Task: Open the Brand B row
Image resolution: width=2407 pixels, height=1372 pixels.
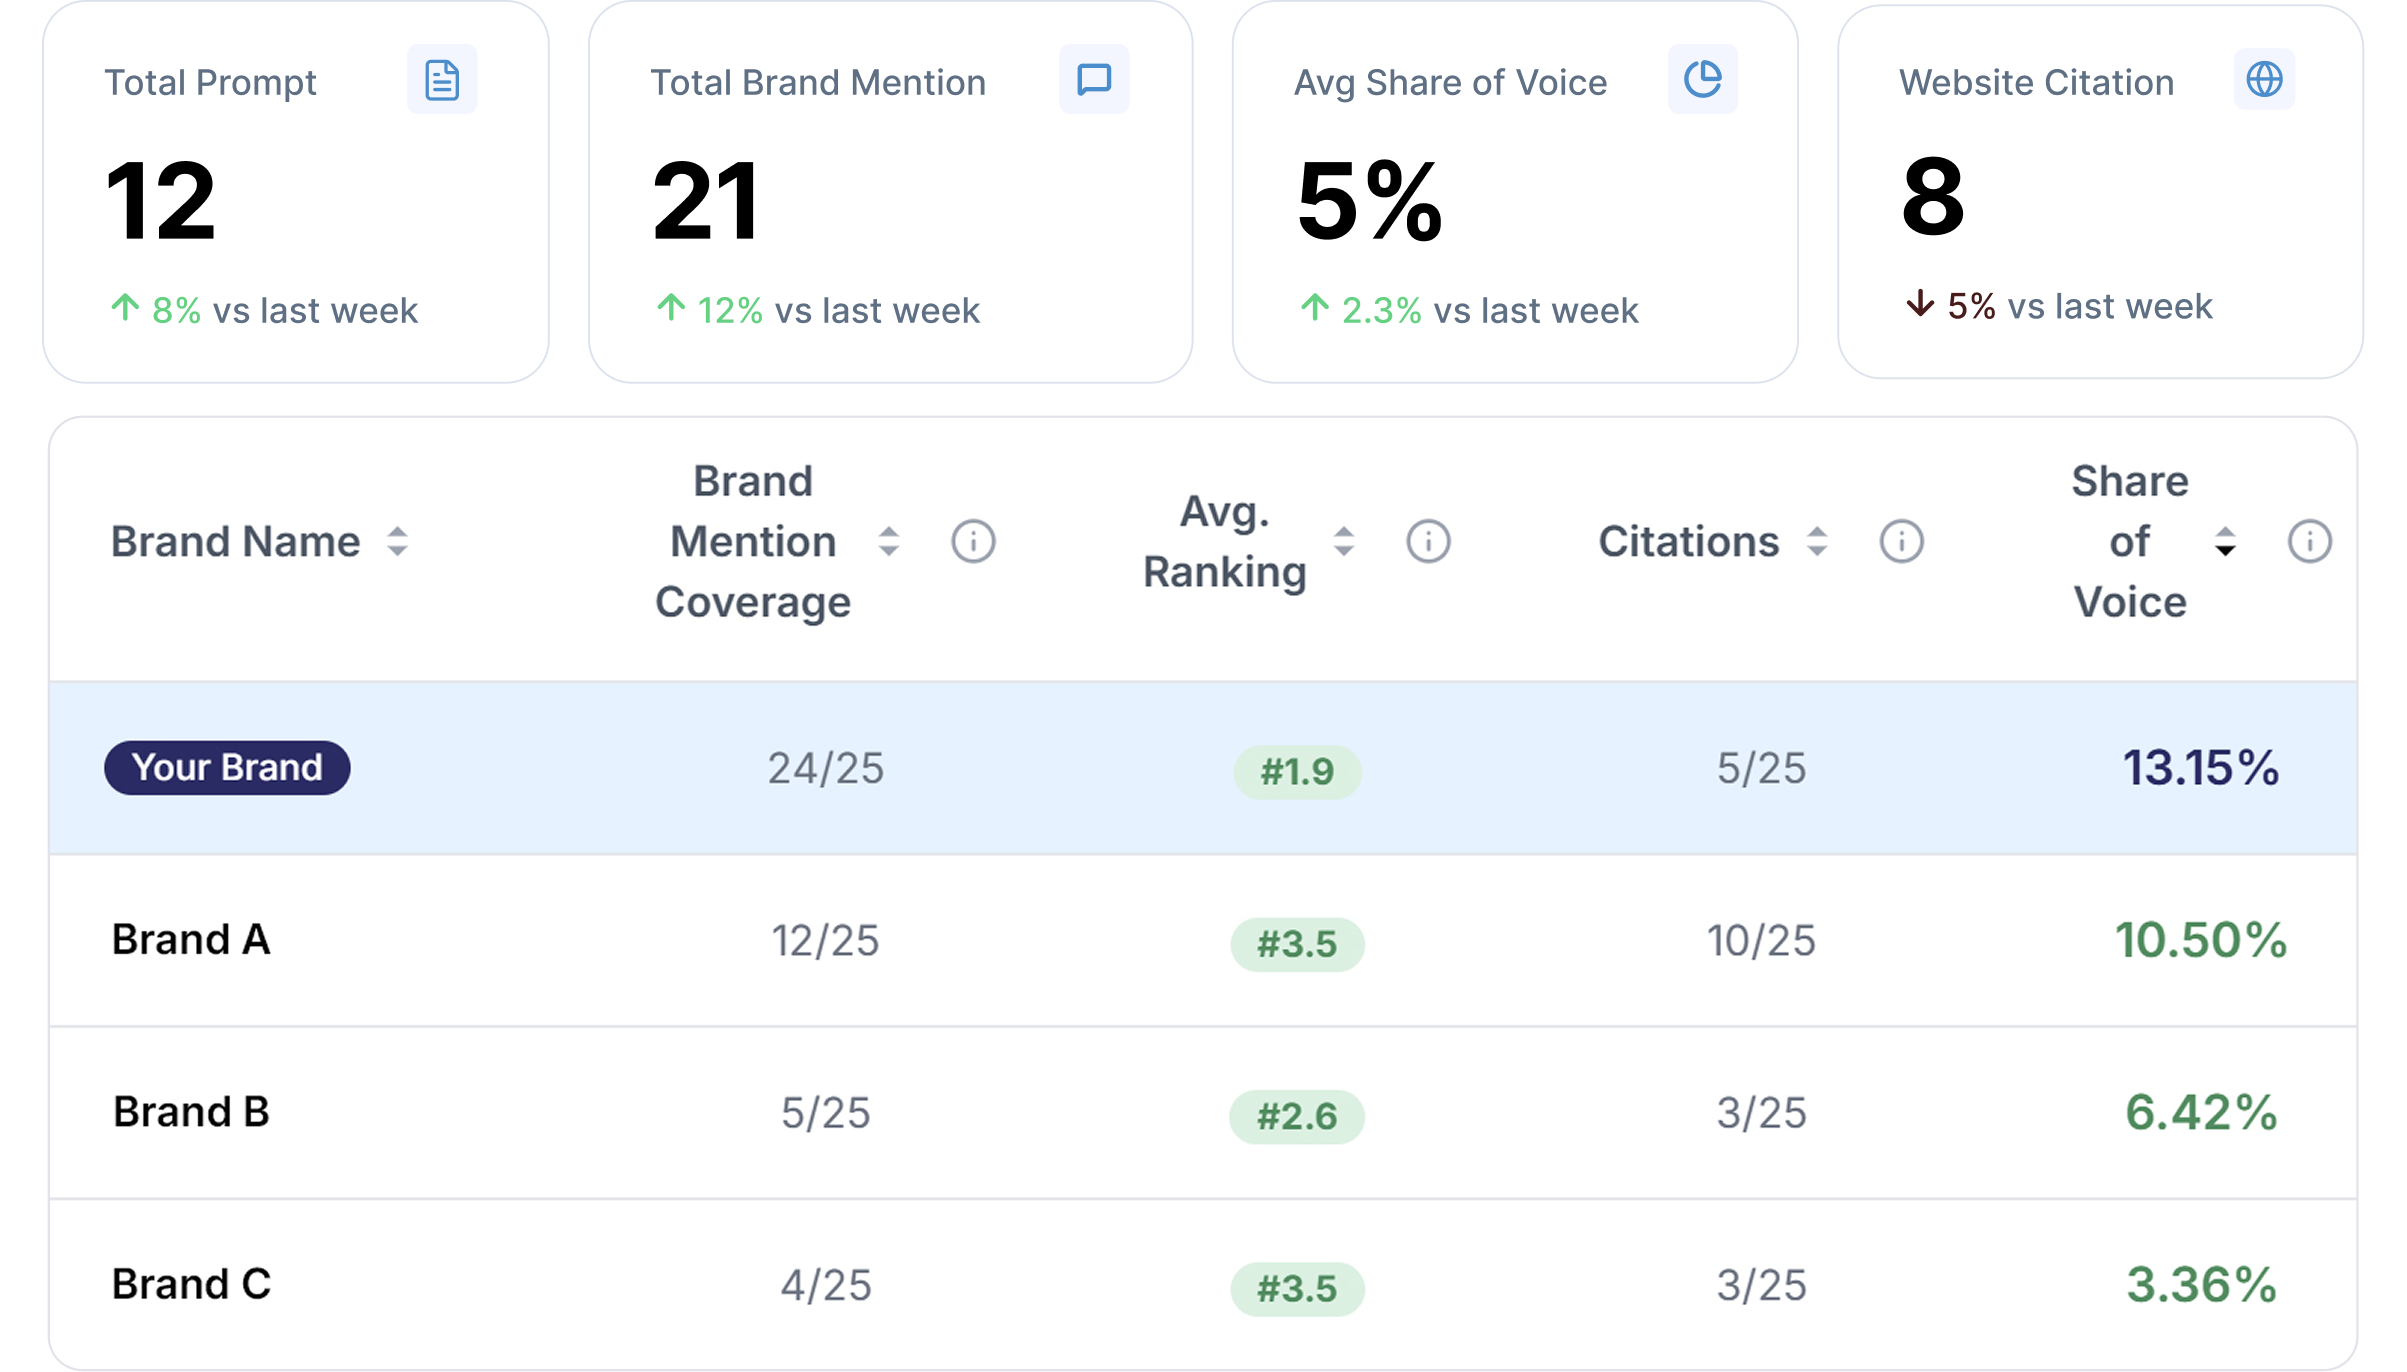Action: pos(191,1112)
